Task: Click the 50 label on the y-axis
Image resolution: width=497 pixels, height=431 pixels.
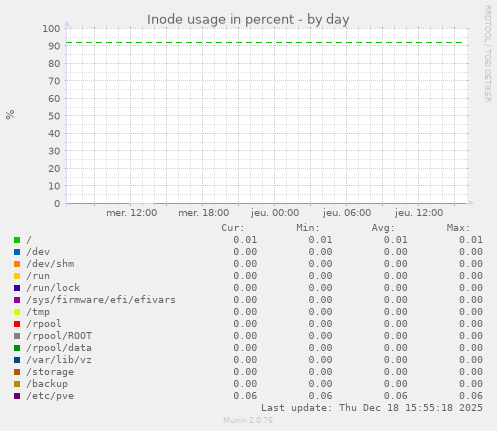Action: pos(54,116)
